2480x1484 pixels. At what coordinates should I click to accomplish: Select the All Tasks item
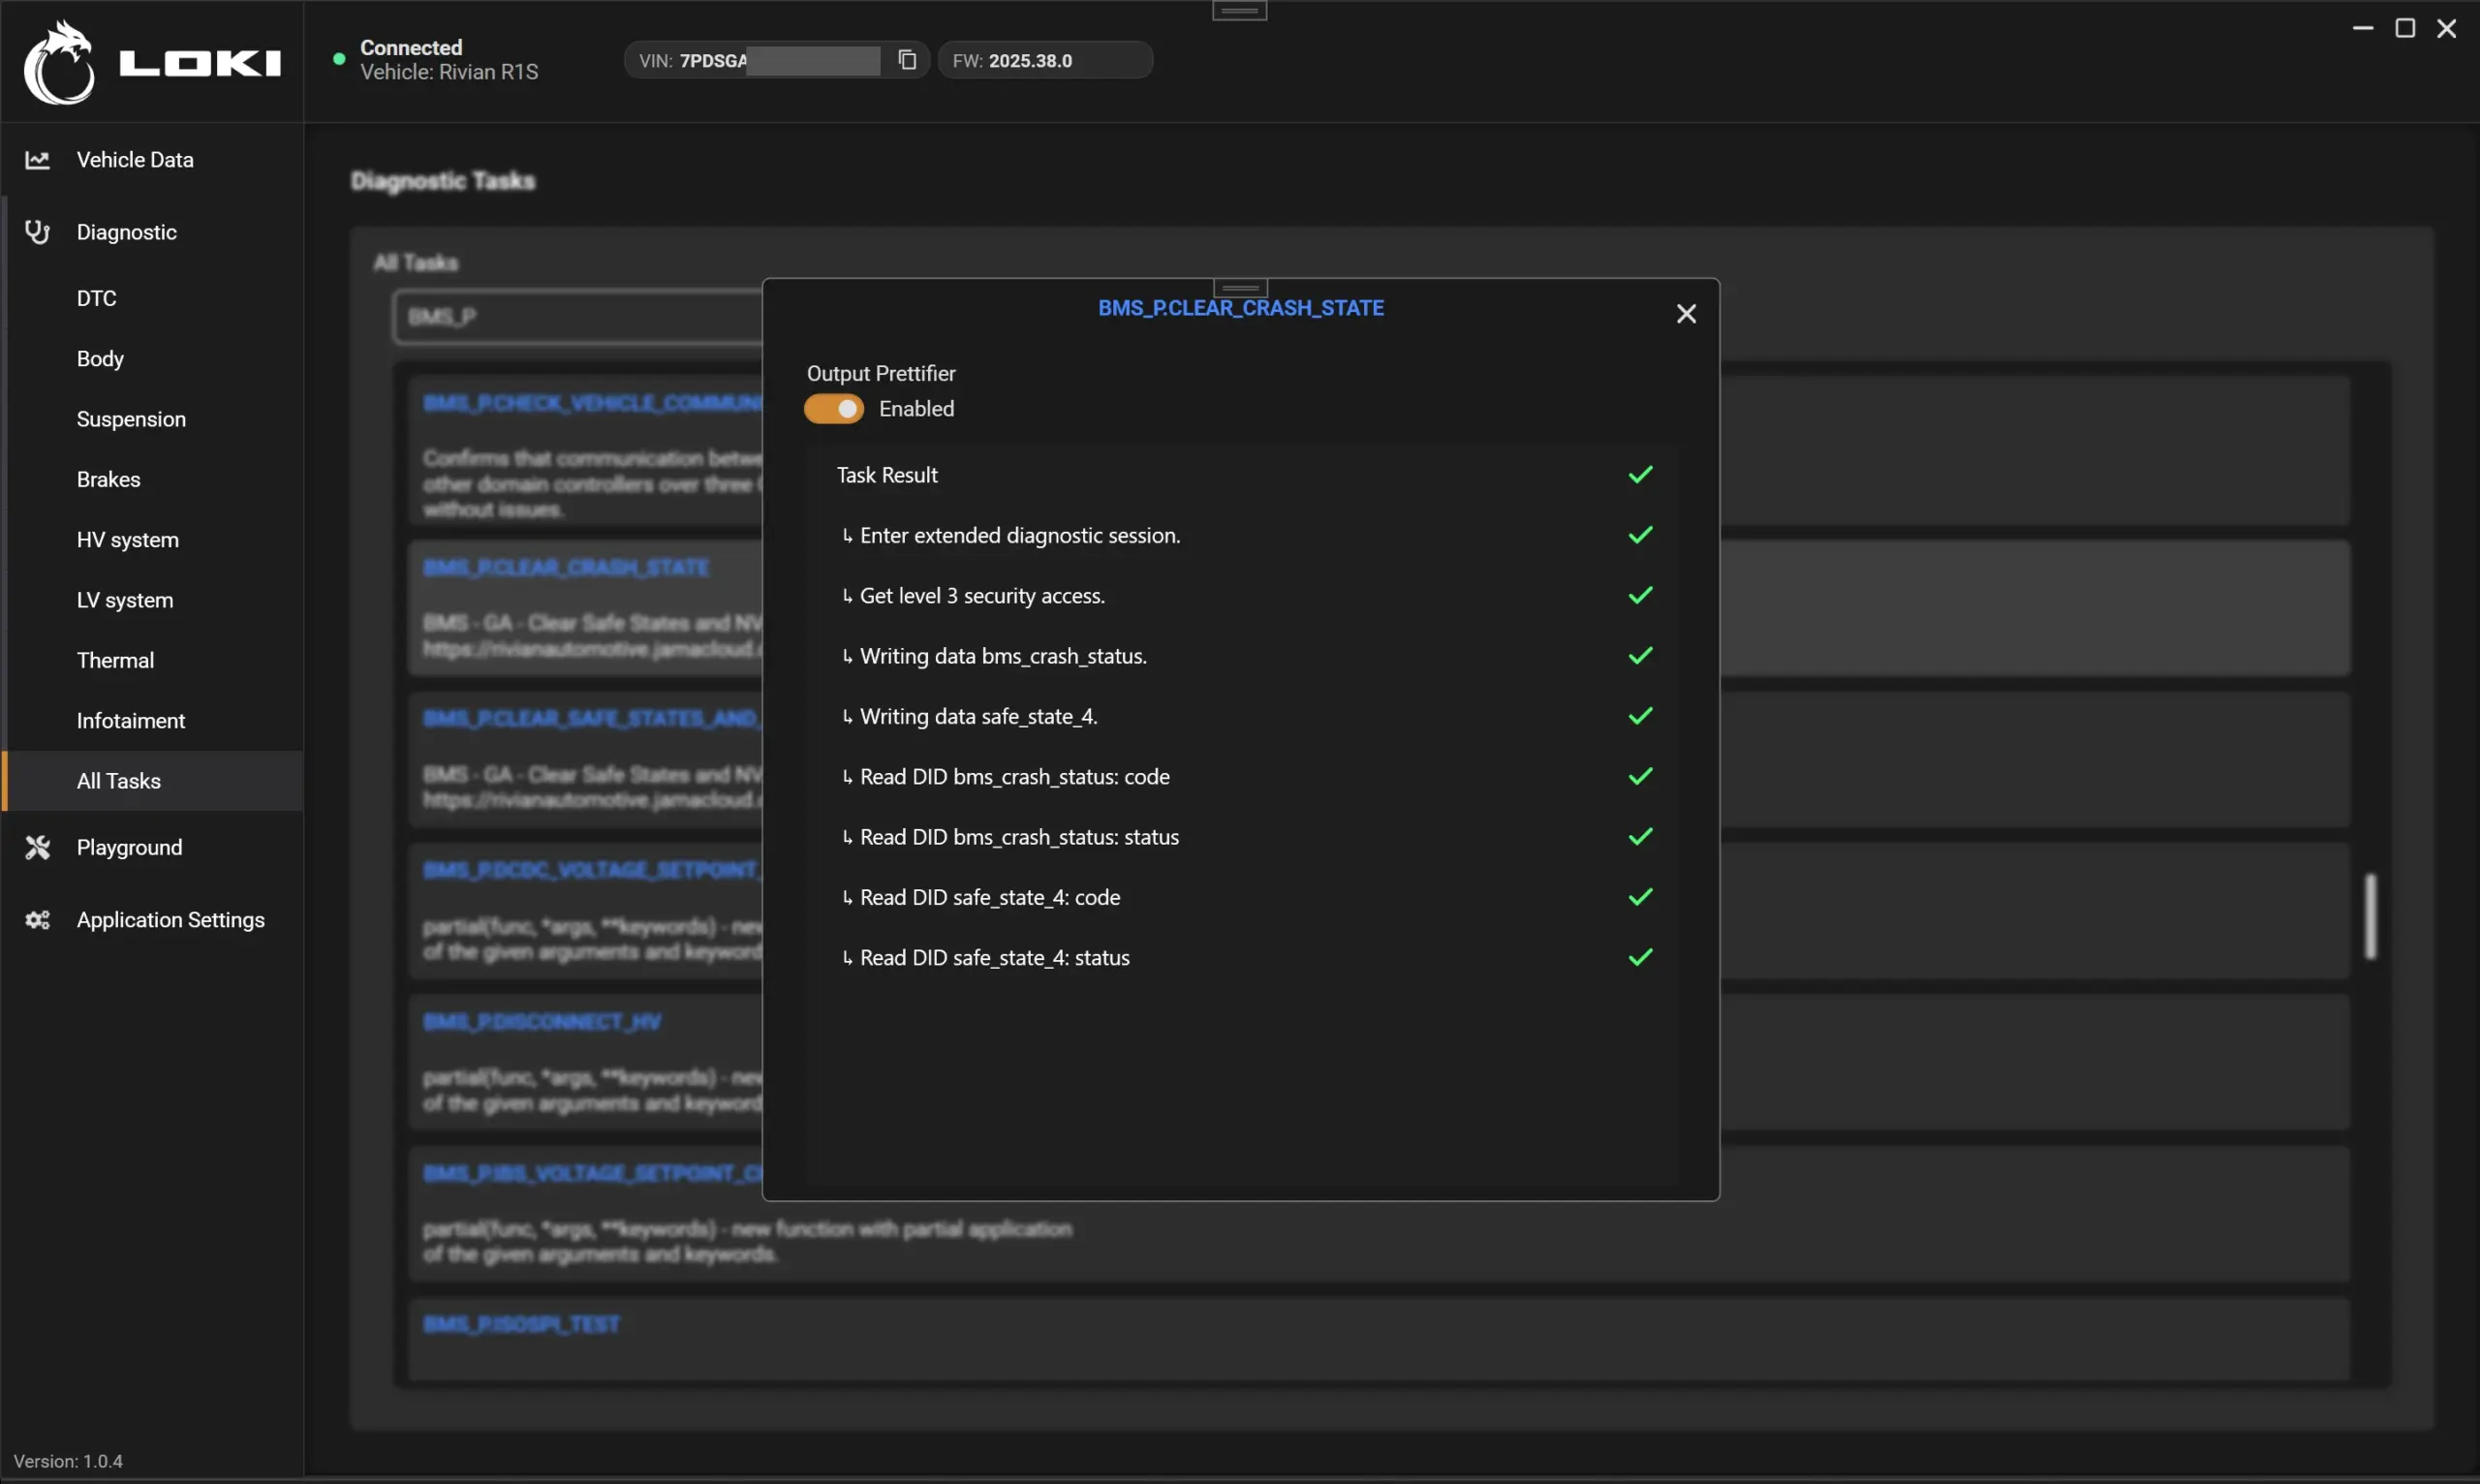click(152, 781)
